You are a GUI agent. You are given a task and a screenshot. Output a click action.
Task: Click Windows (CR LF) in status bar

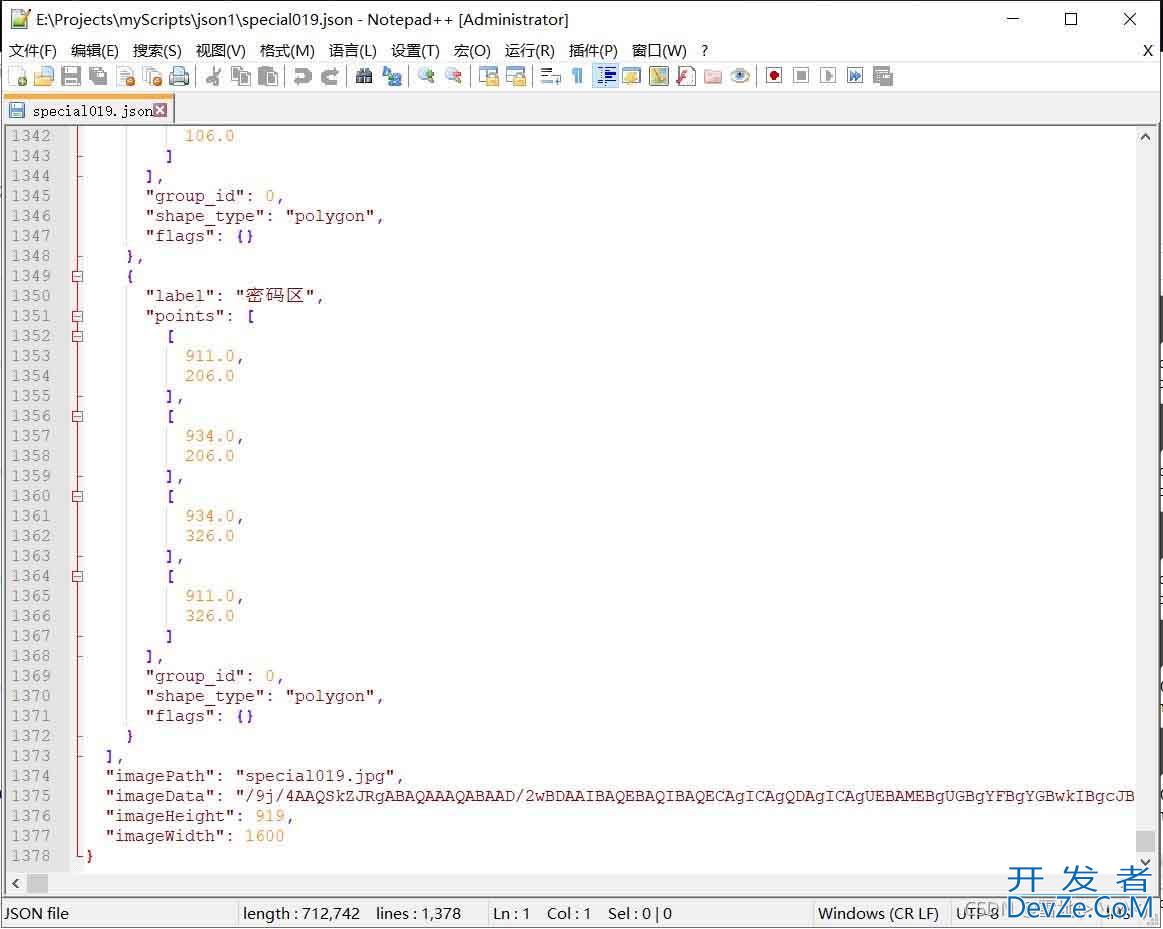coord(878,913)
